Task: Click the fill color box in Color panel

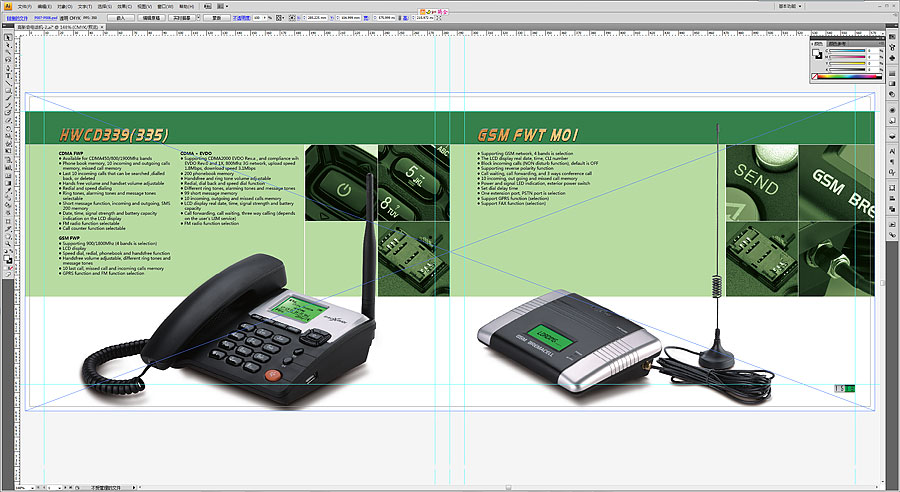Action: [x=814, y=55]
